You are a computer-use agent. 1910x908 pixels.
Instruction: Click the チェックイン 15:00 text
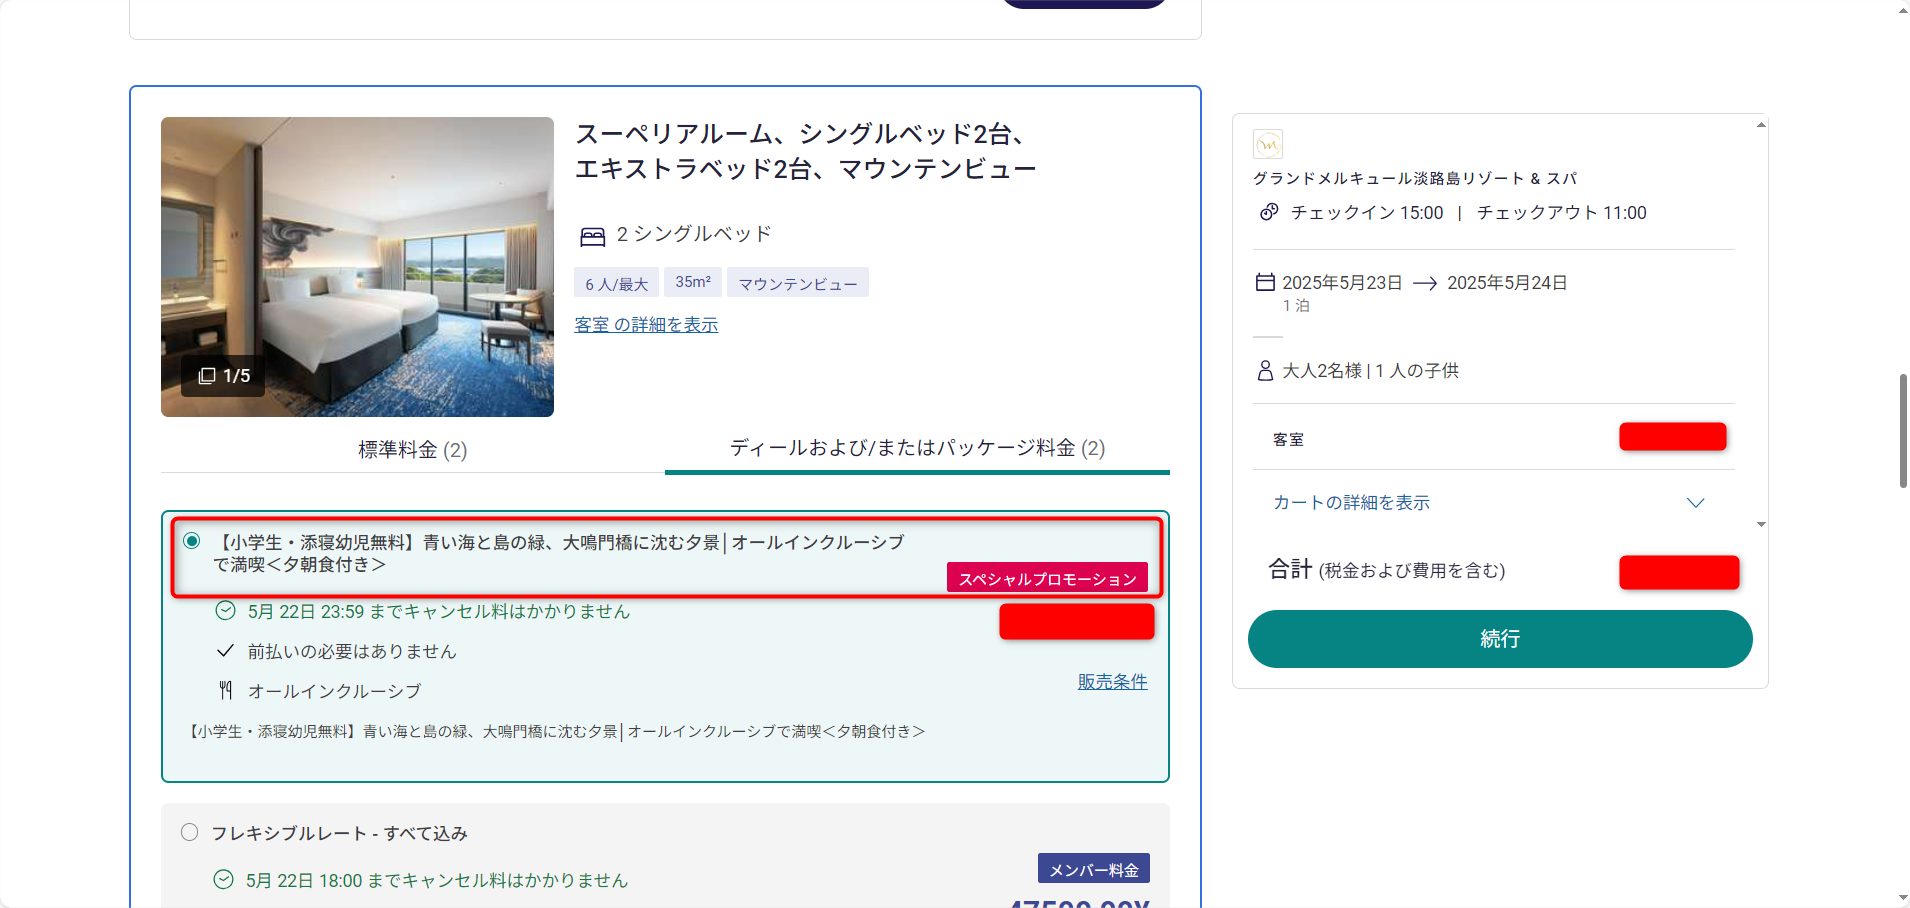(x=1367, y=212)
